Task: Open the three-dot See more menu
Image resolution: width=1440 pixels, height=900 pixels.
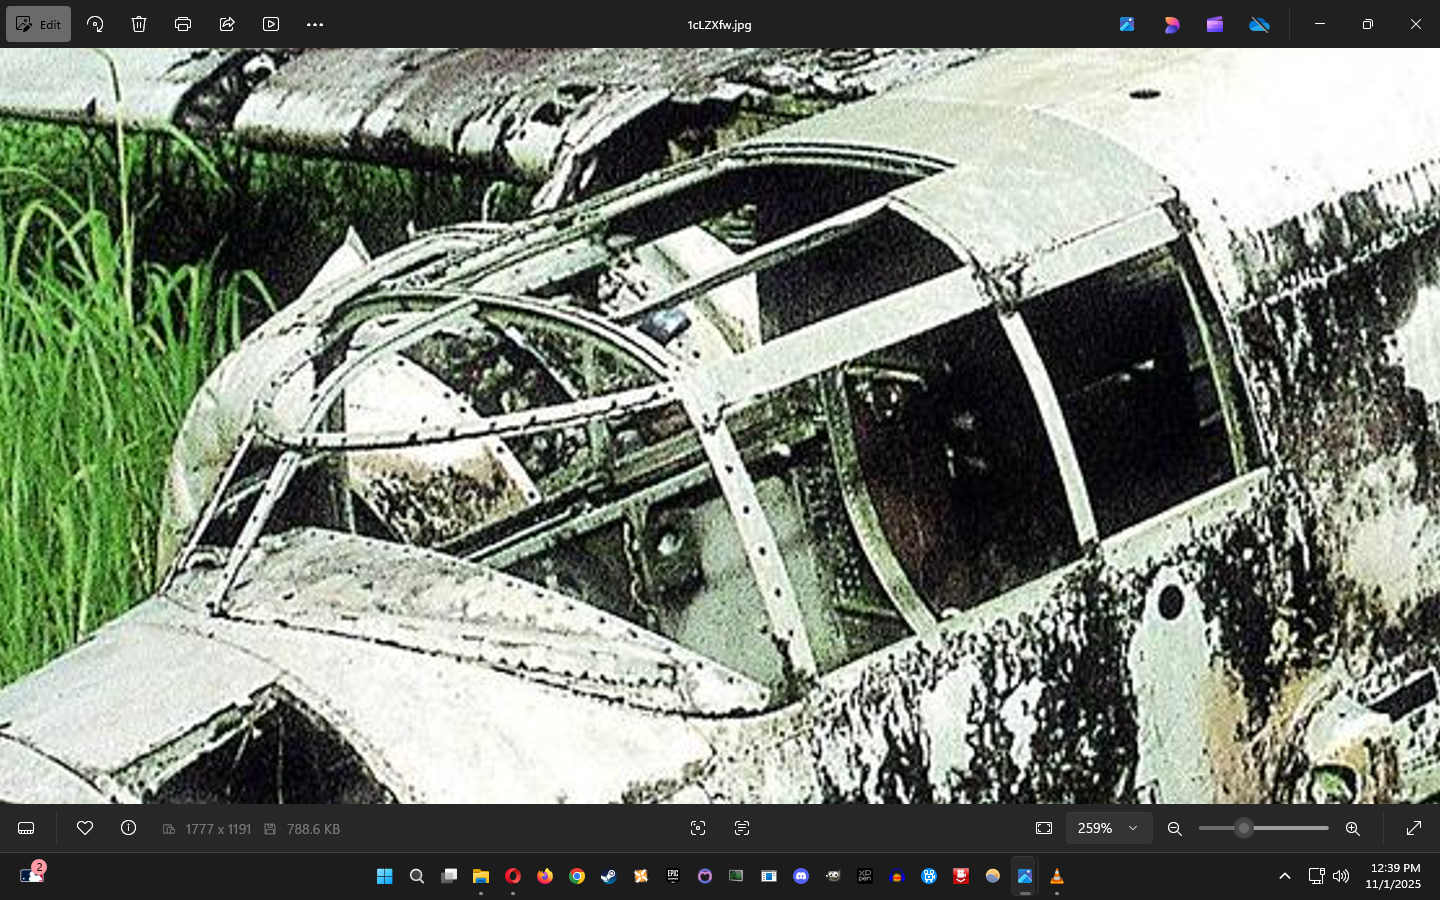Action: click(x=315, y=24)
